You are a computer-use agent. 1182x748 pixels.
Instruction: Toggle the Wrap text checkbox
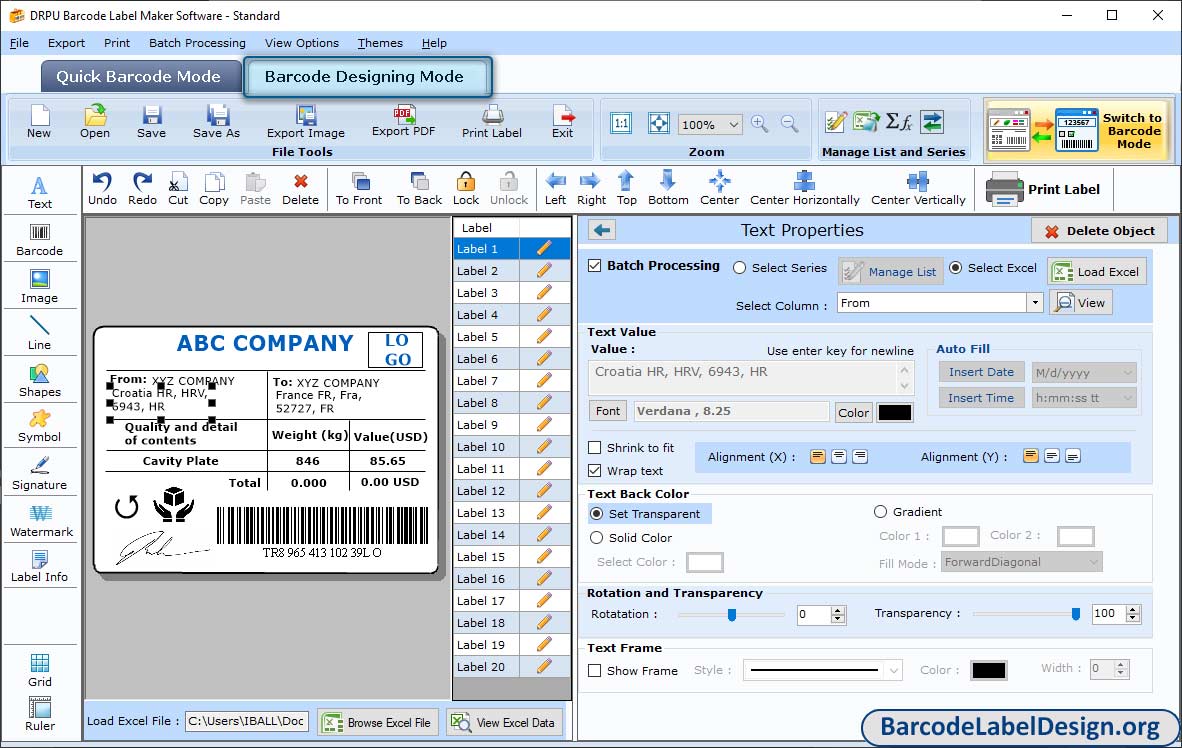point(595,471)
